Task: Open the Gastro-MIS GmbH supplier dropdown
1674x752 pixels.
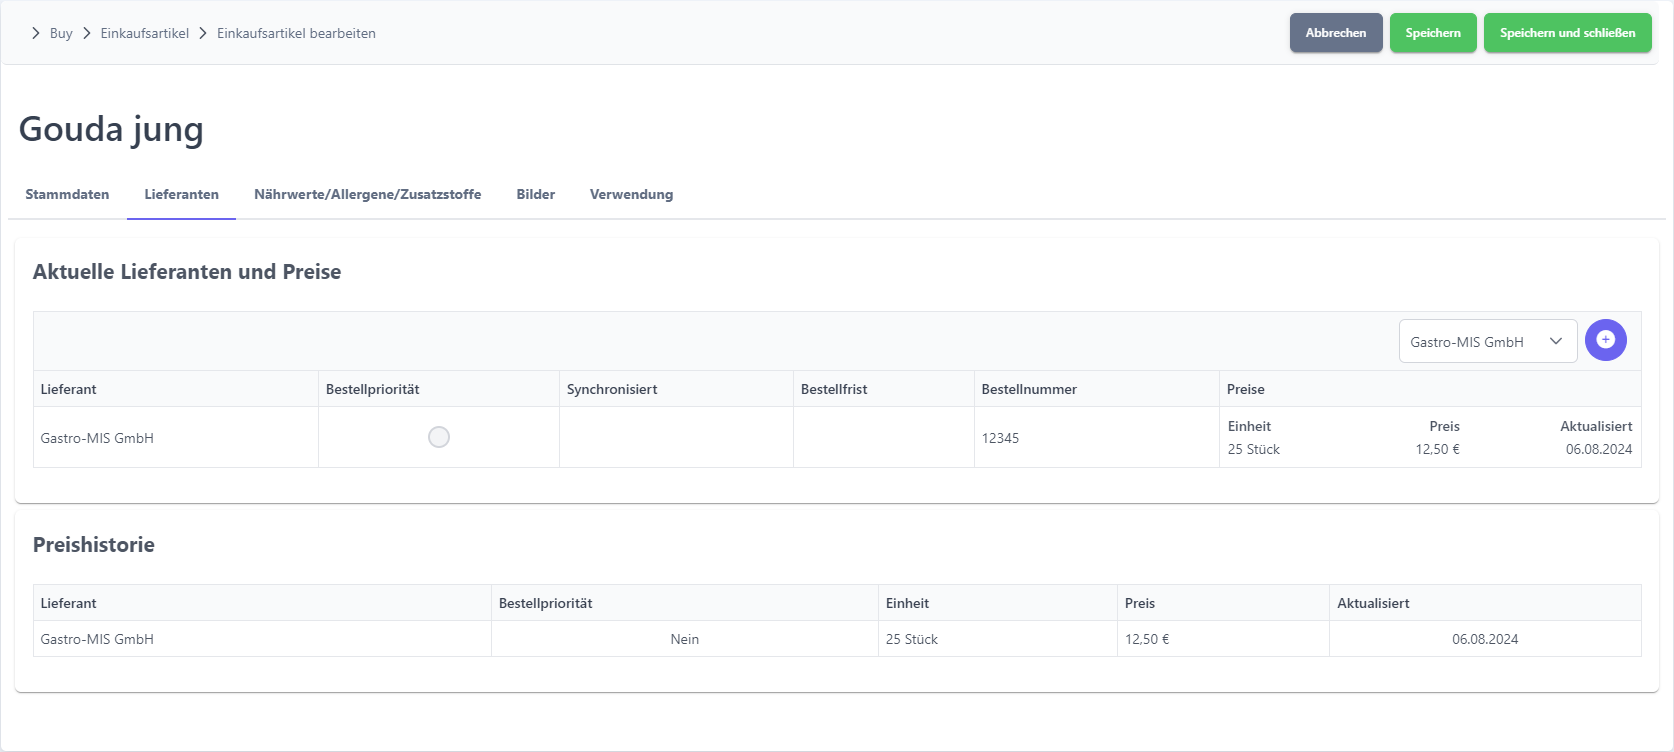Action: tap(1487, 341)
